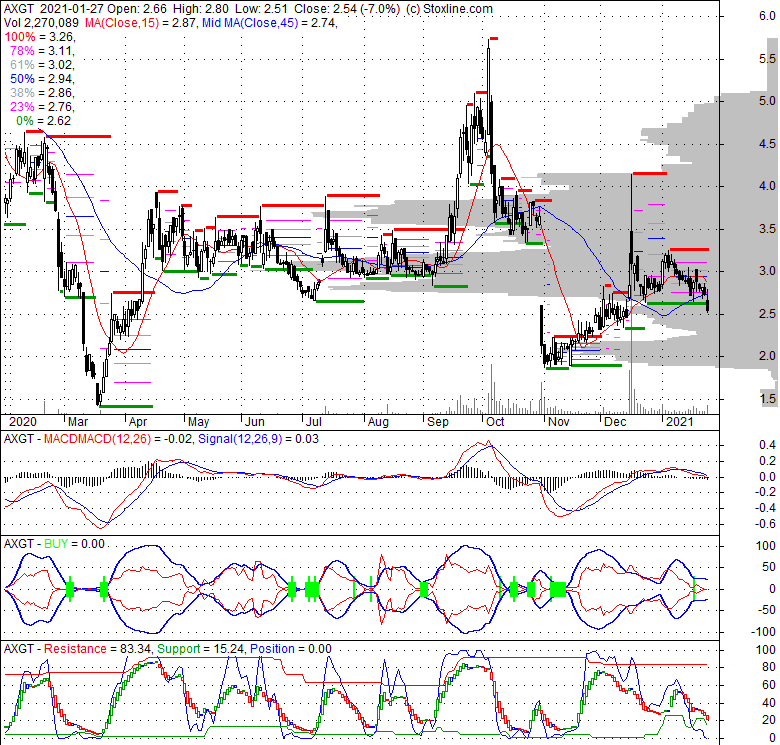This screenshot has width=780, height=745.
Task: Click the 'Aug' month label on time axis
Action: (x=378, y=422)
